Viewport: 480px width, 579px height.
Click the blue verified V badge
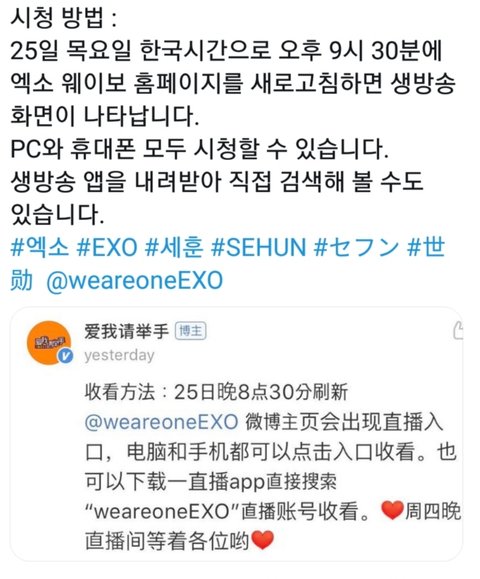(66, 356)
